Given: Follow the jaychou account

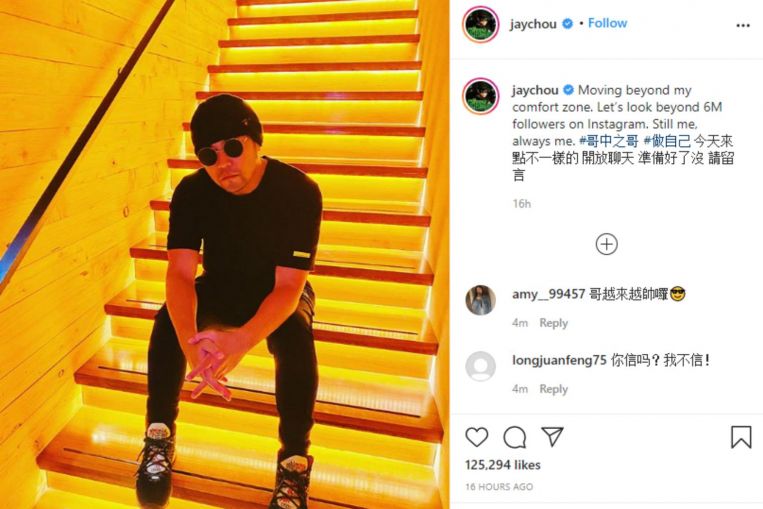Looking at the screenshot, I should click(x=607, y=23).
